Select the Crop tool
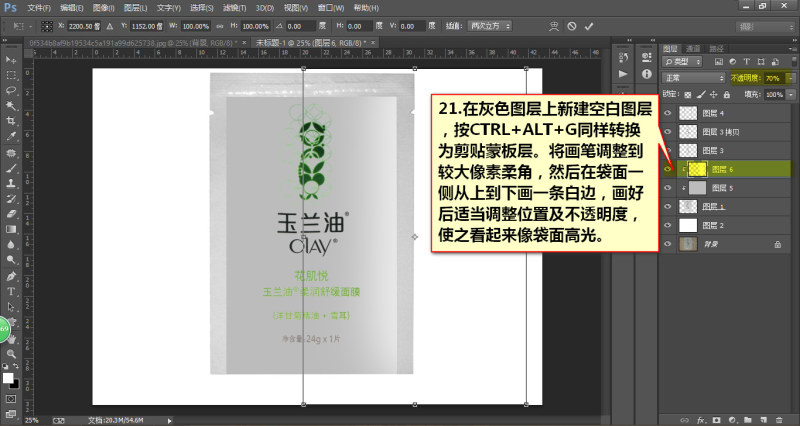 pos(11,121)
